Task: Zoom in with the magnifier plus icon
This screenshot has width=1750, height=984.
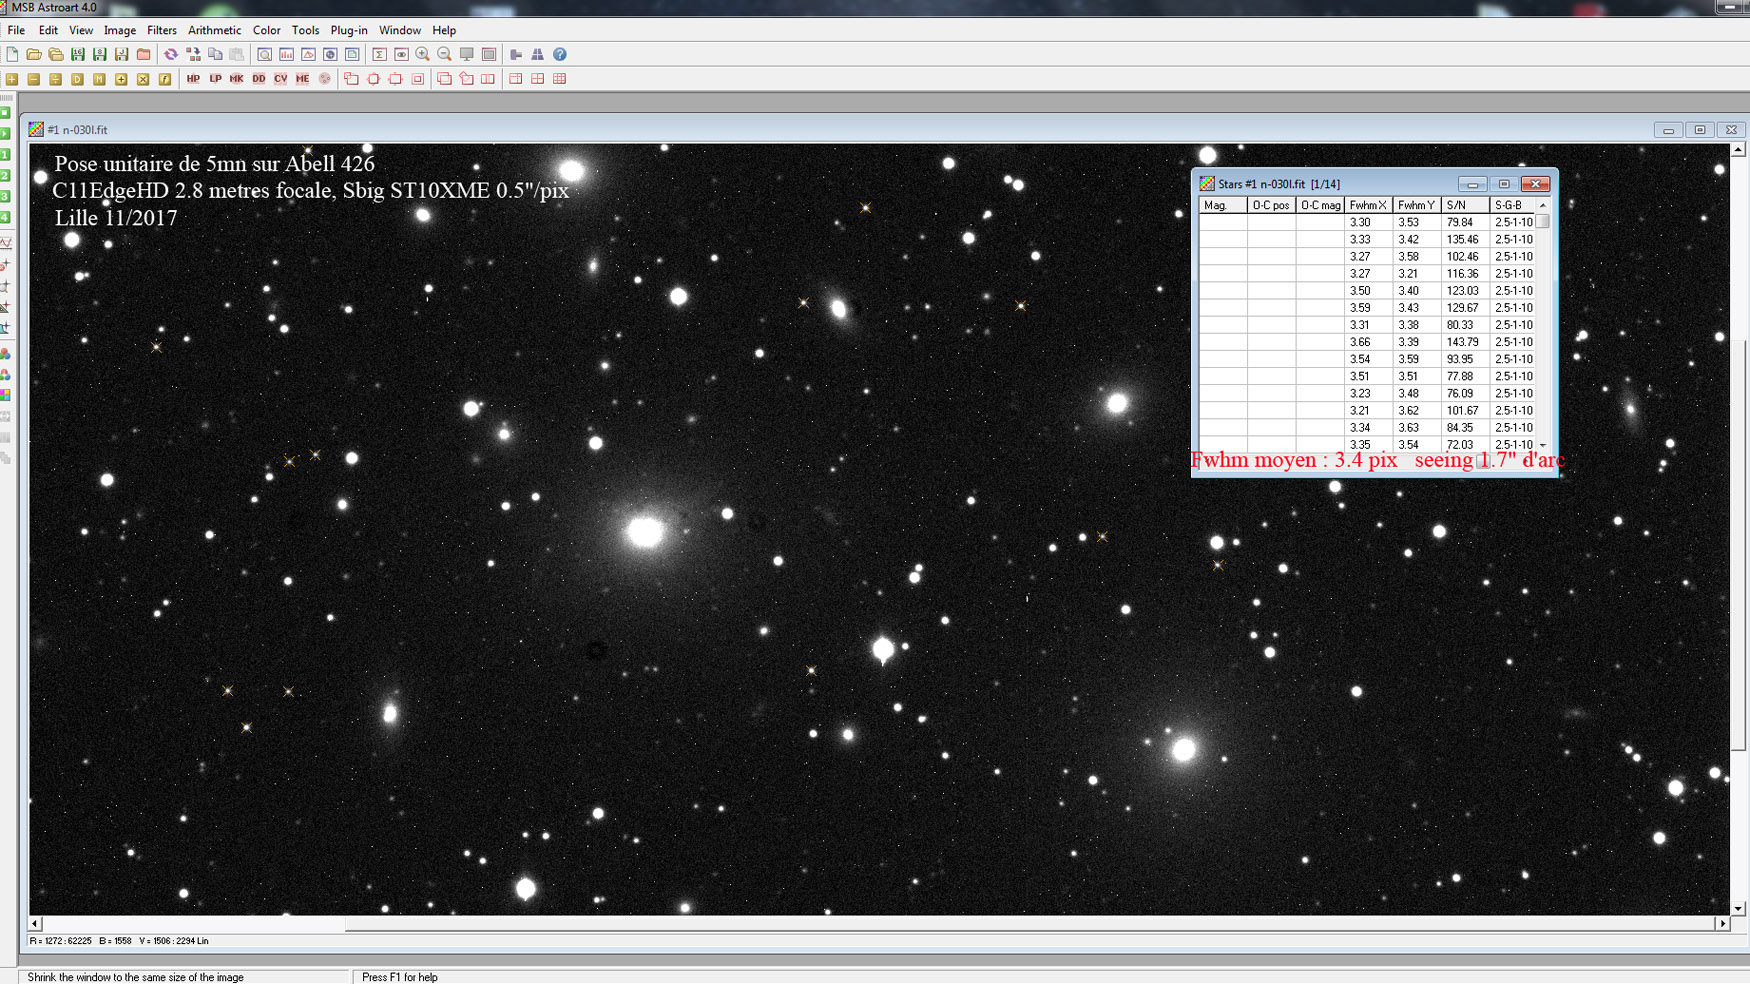Action: click(423, 55)
